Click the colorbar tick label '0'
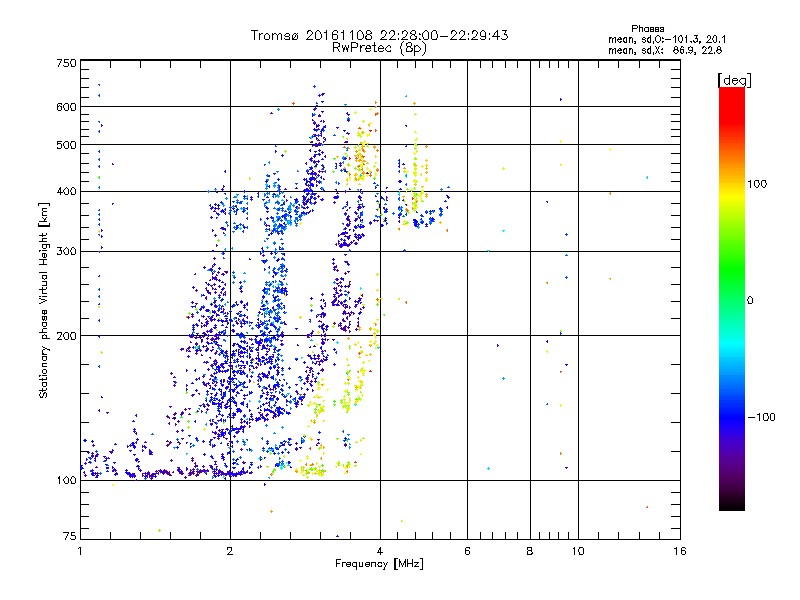Image resolution: width=800 pixels, height=600 pixels. [x=750, y=301]
